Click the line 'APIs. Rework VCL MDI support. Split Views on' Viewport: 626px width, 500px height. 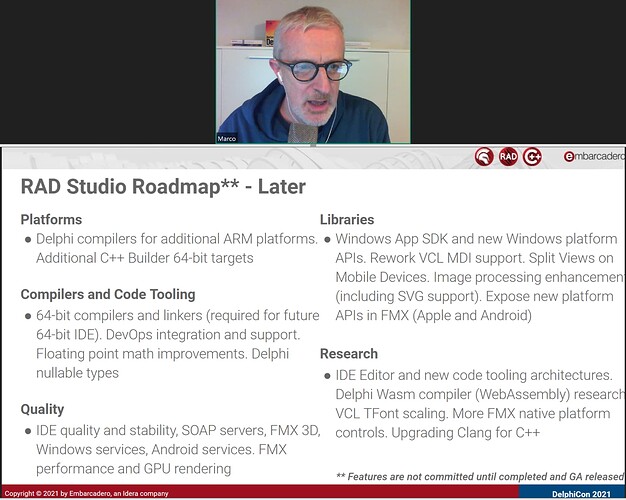pos(474,258)
